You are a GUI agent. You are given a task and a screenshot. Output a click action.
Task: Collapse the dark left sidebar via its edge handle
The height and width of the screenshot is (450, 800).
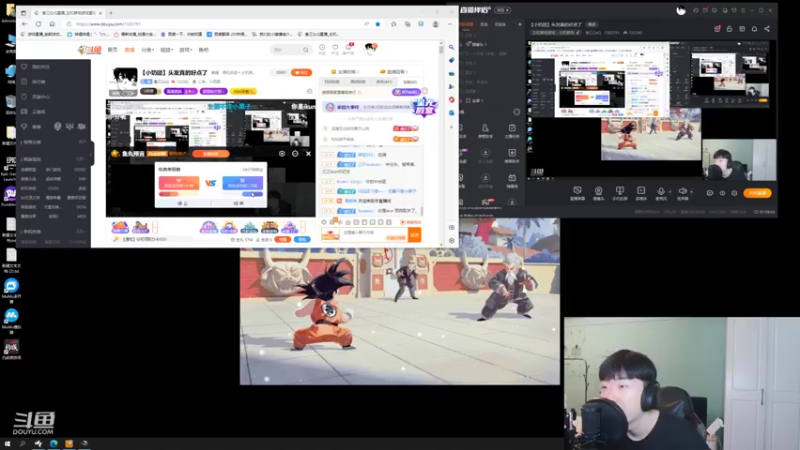pos(92,153)
